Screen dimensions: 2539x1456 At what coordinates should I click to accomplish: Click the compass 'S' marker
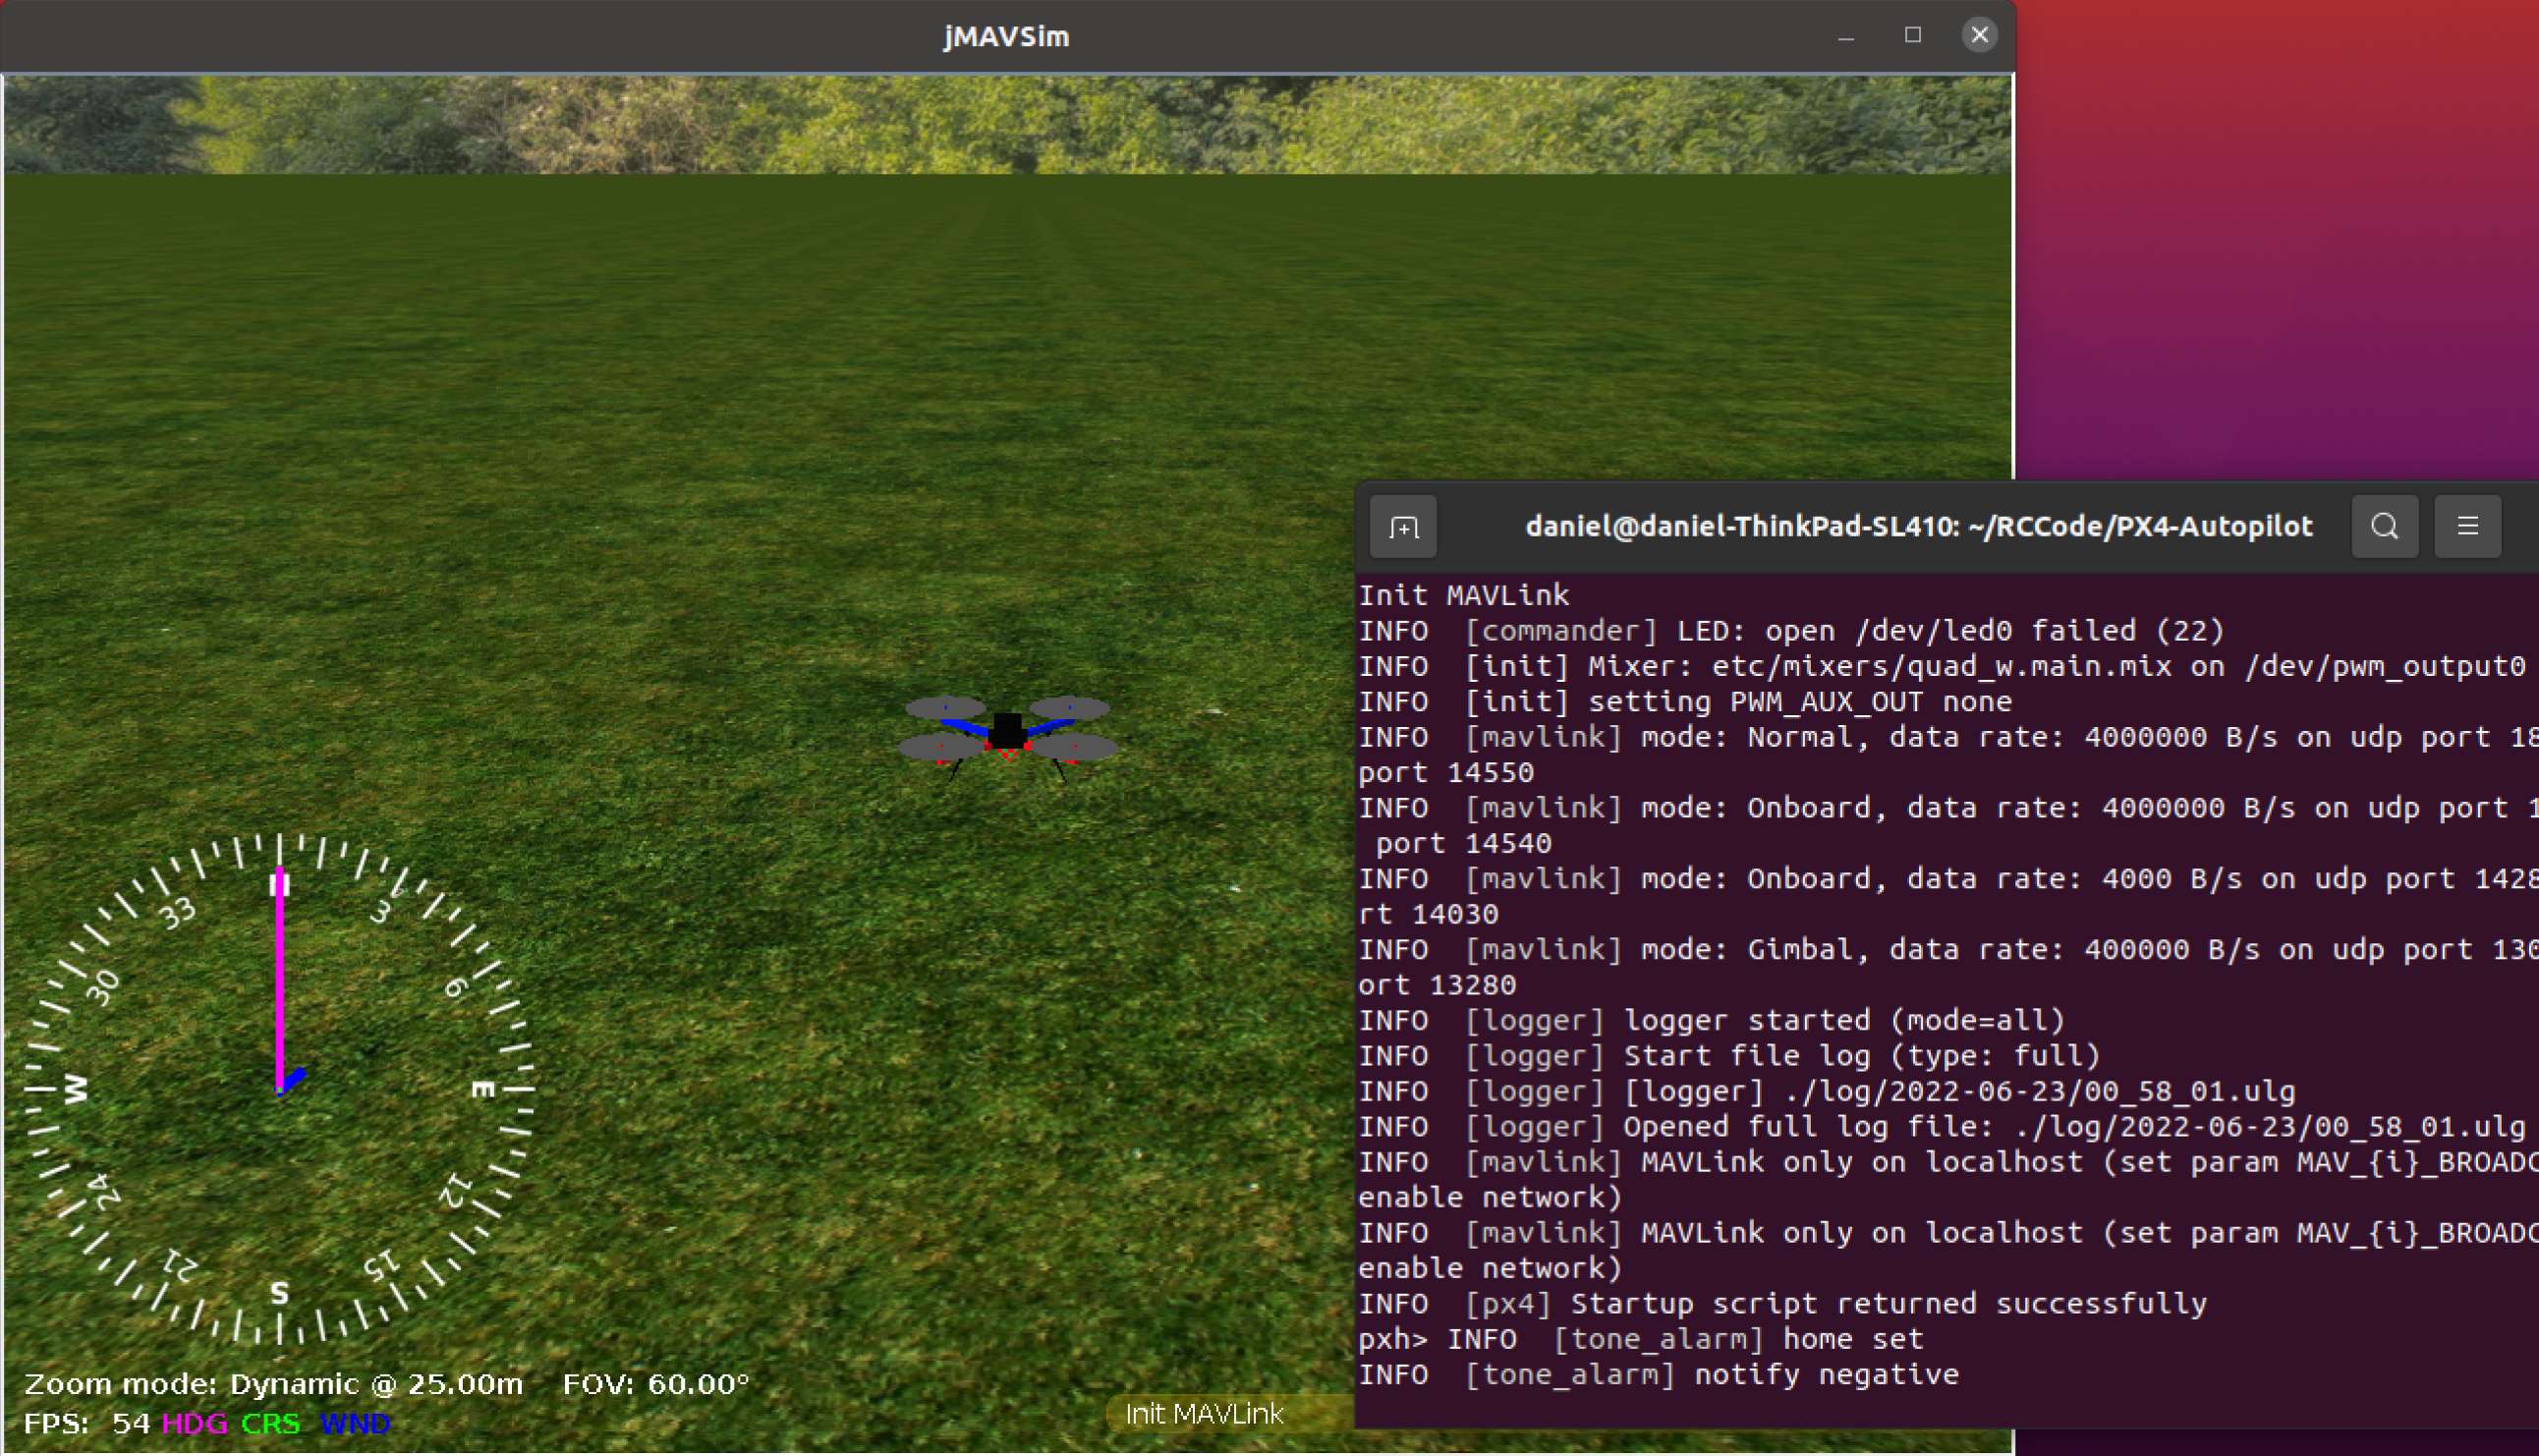tap(280, 1295)
